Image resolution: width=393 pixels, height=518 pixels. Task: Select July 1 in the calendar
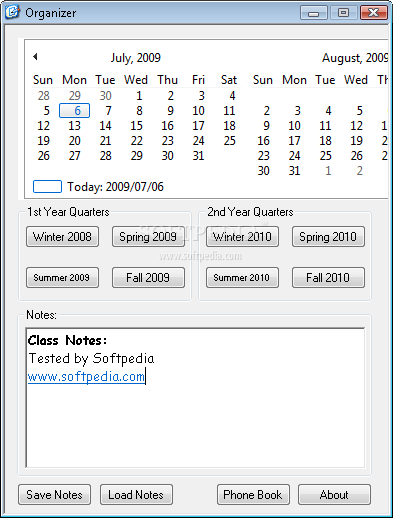(139, 96)
